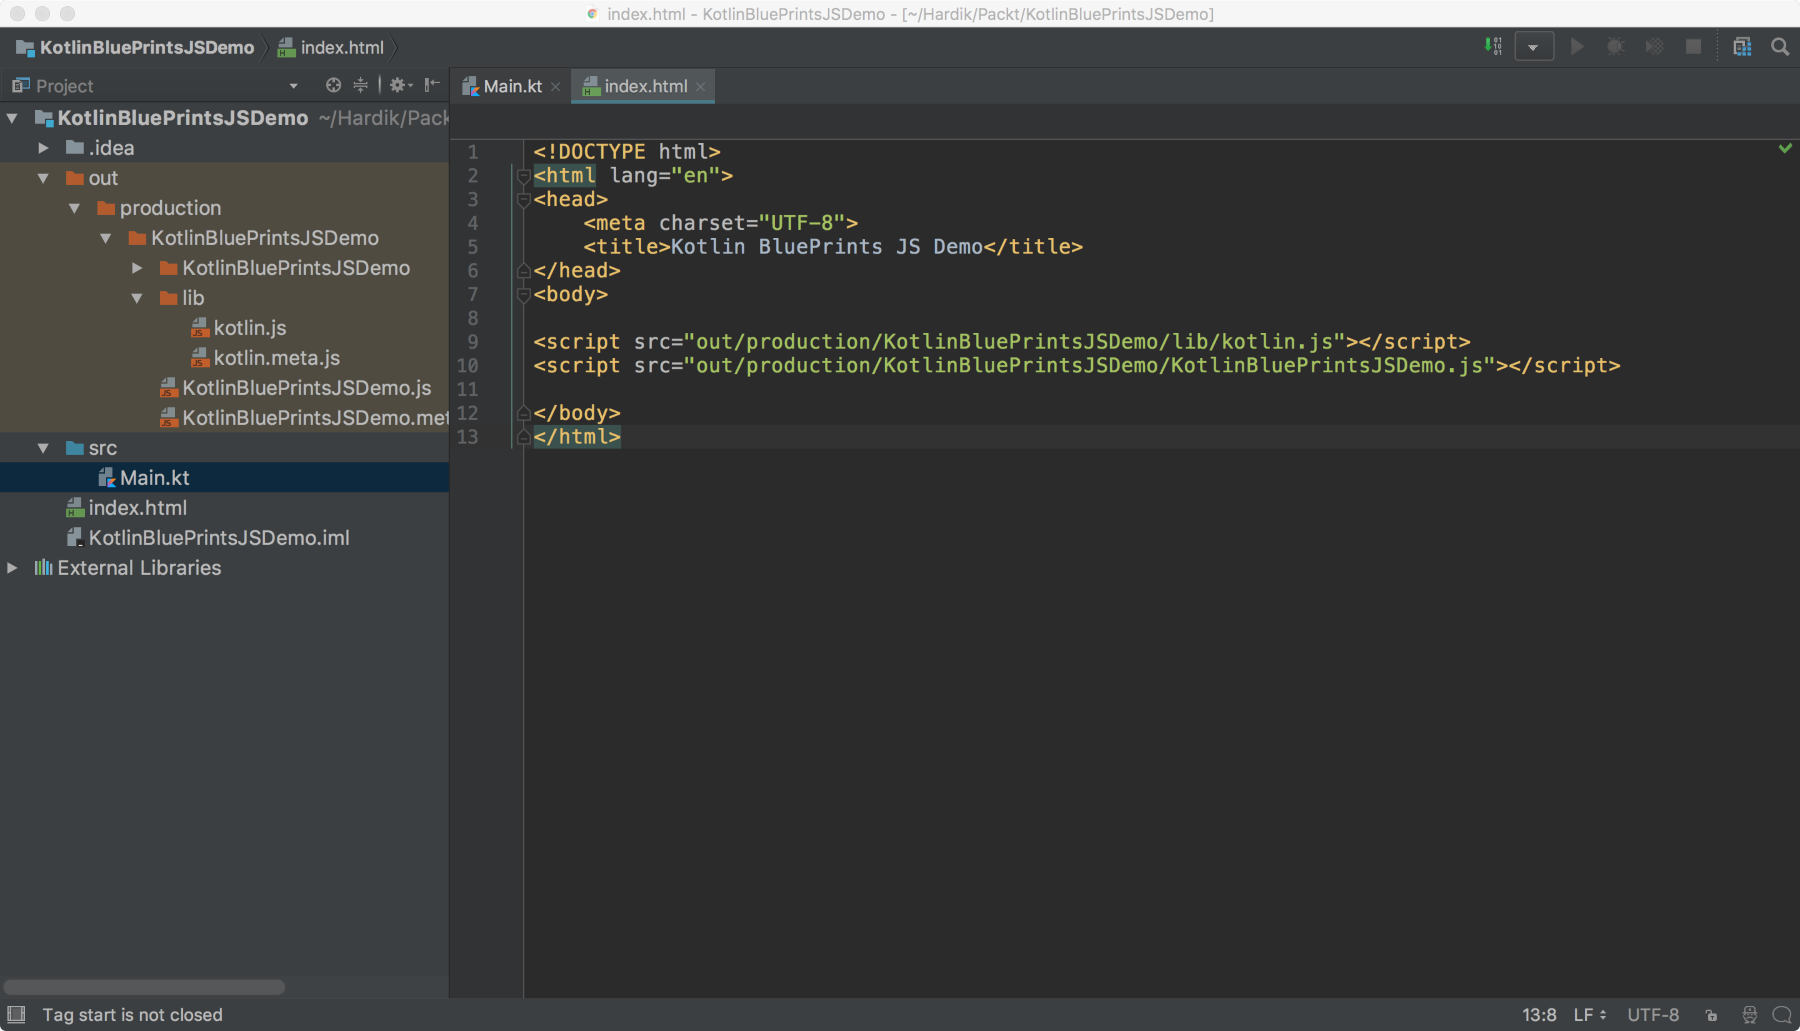Click the Stop square icon
This screenshot has height=1031, width=1800.
1693,46
